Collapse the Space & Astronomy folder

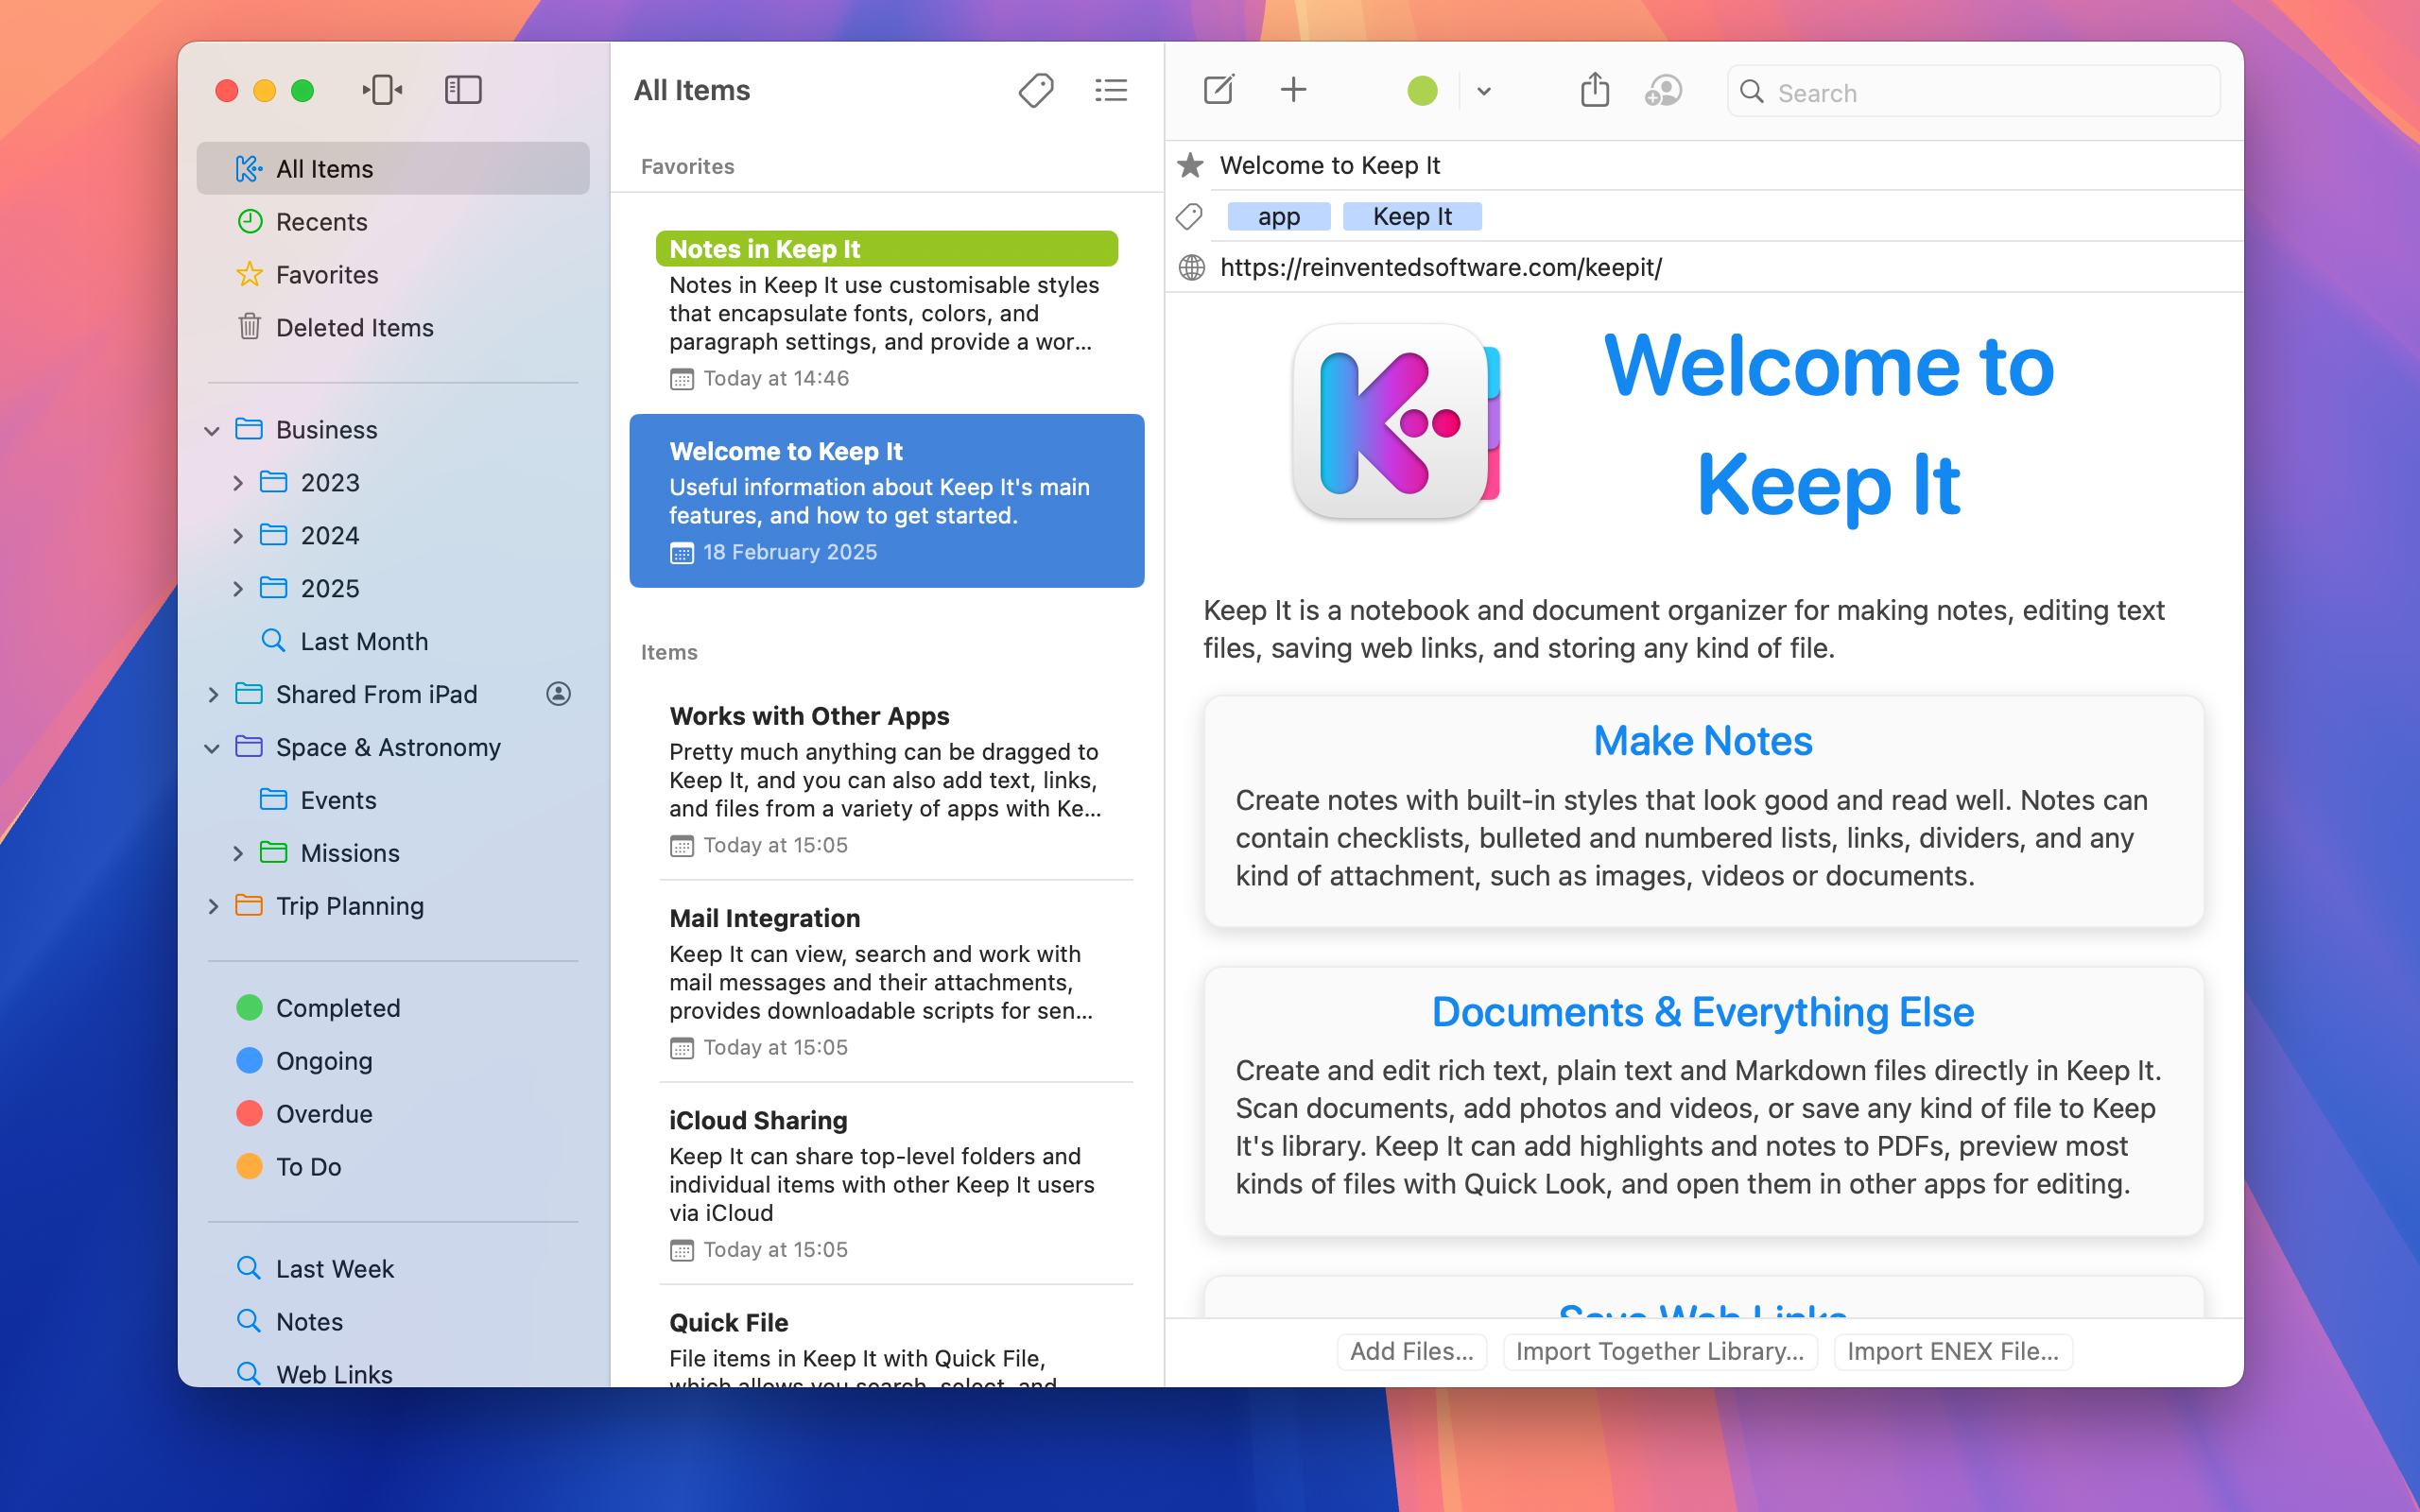[x=212, y=747]
